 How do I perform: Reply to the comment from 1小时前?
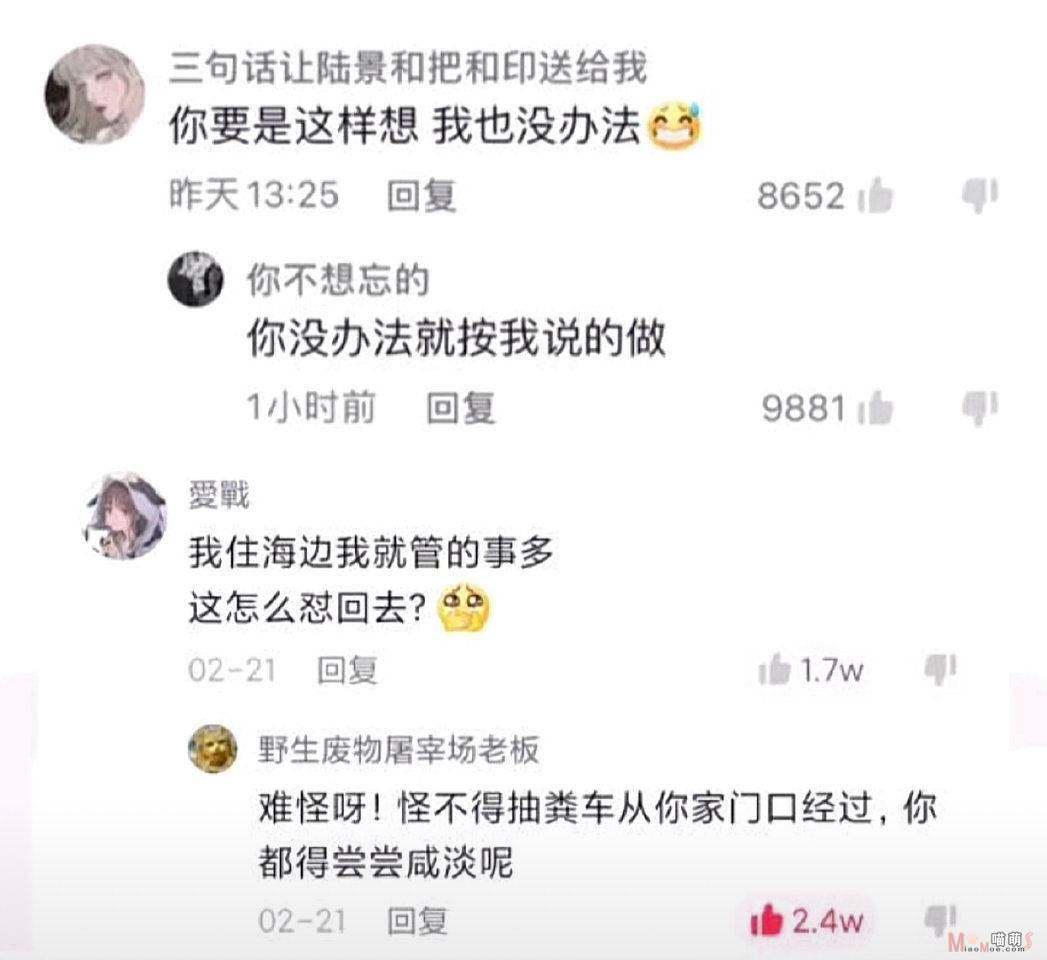(x=461, y=407)
